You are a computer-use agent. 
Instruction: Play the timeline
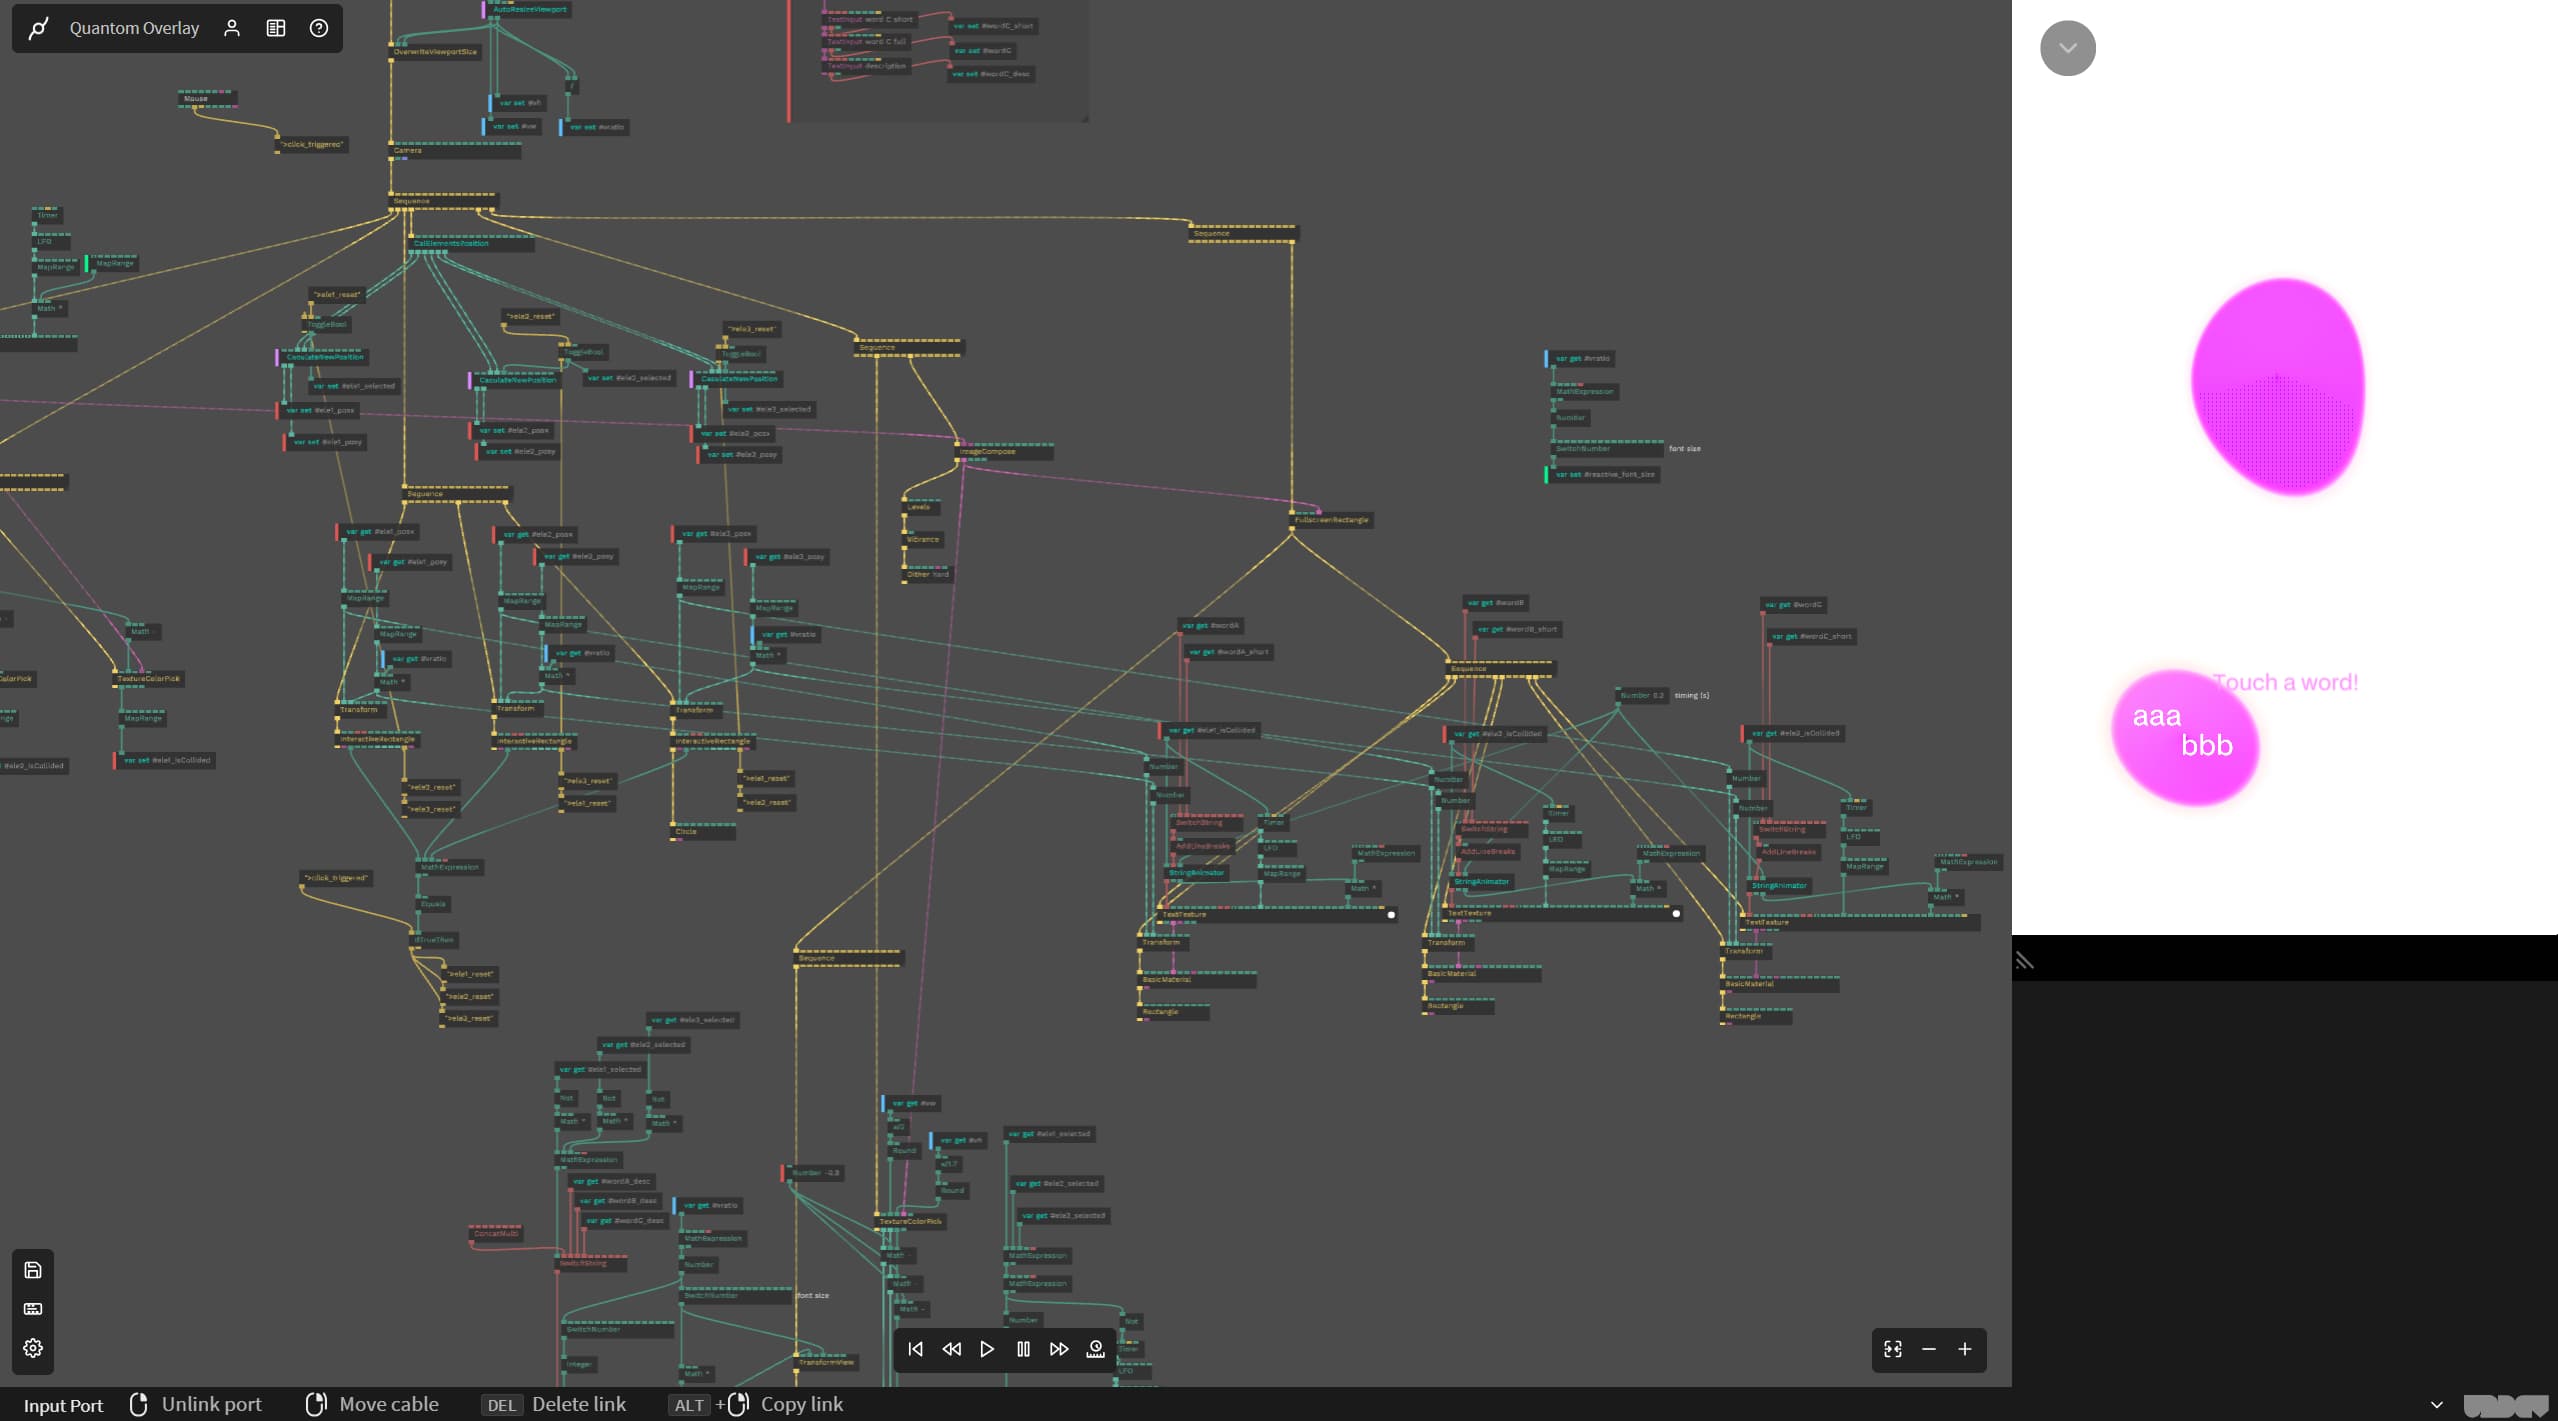coord(987,1349)
